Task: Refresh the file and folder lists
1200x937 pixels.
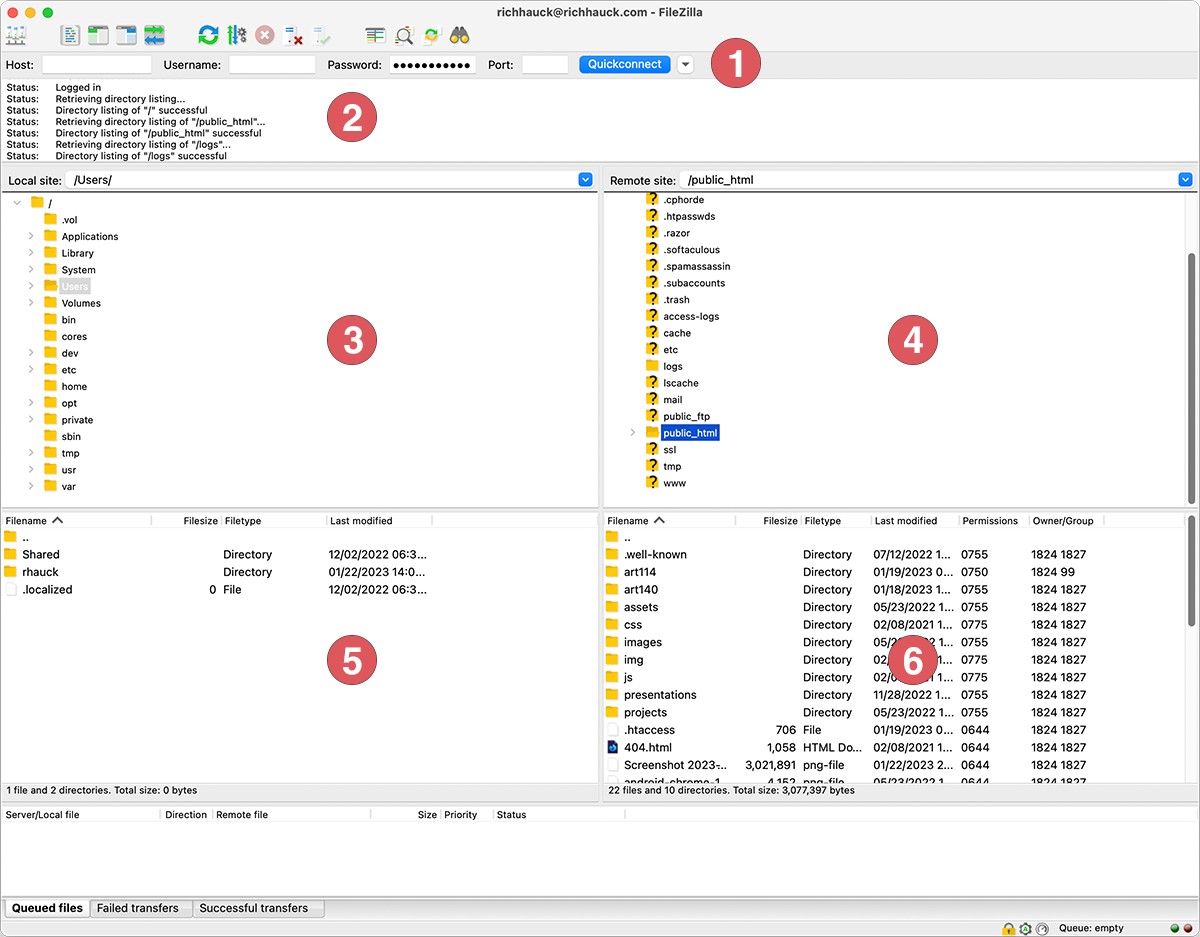Action: [x=208, y=35]
